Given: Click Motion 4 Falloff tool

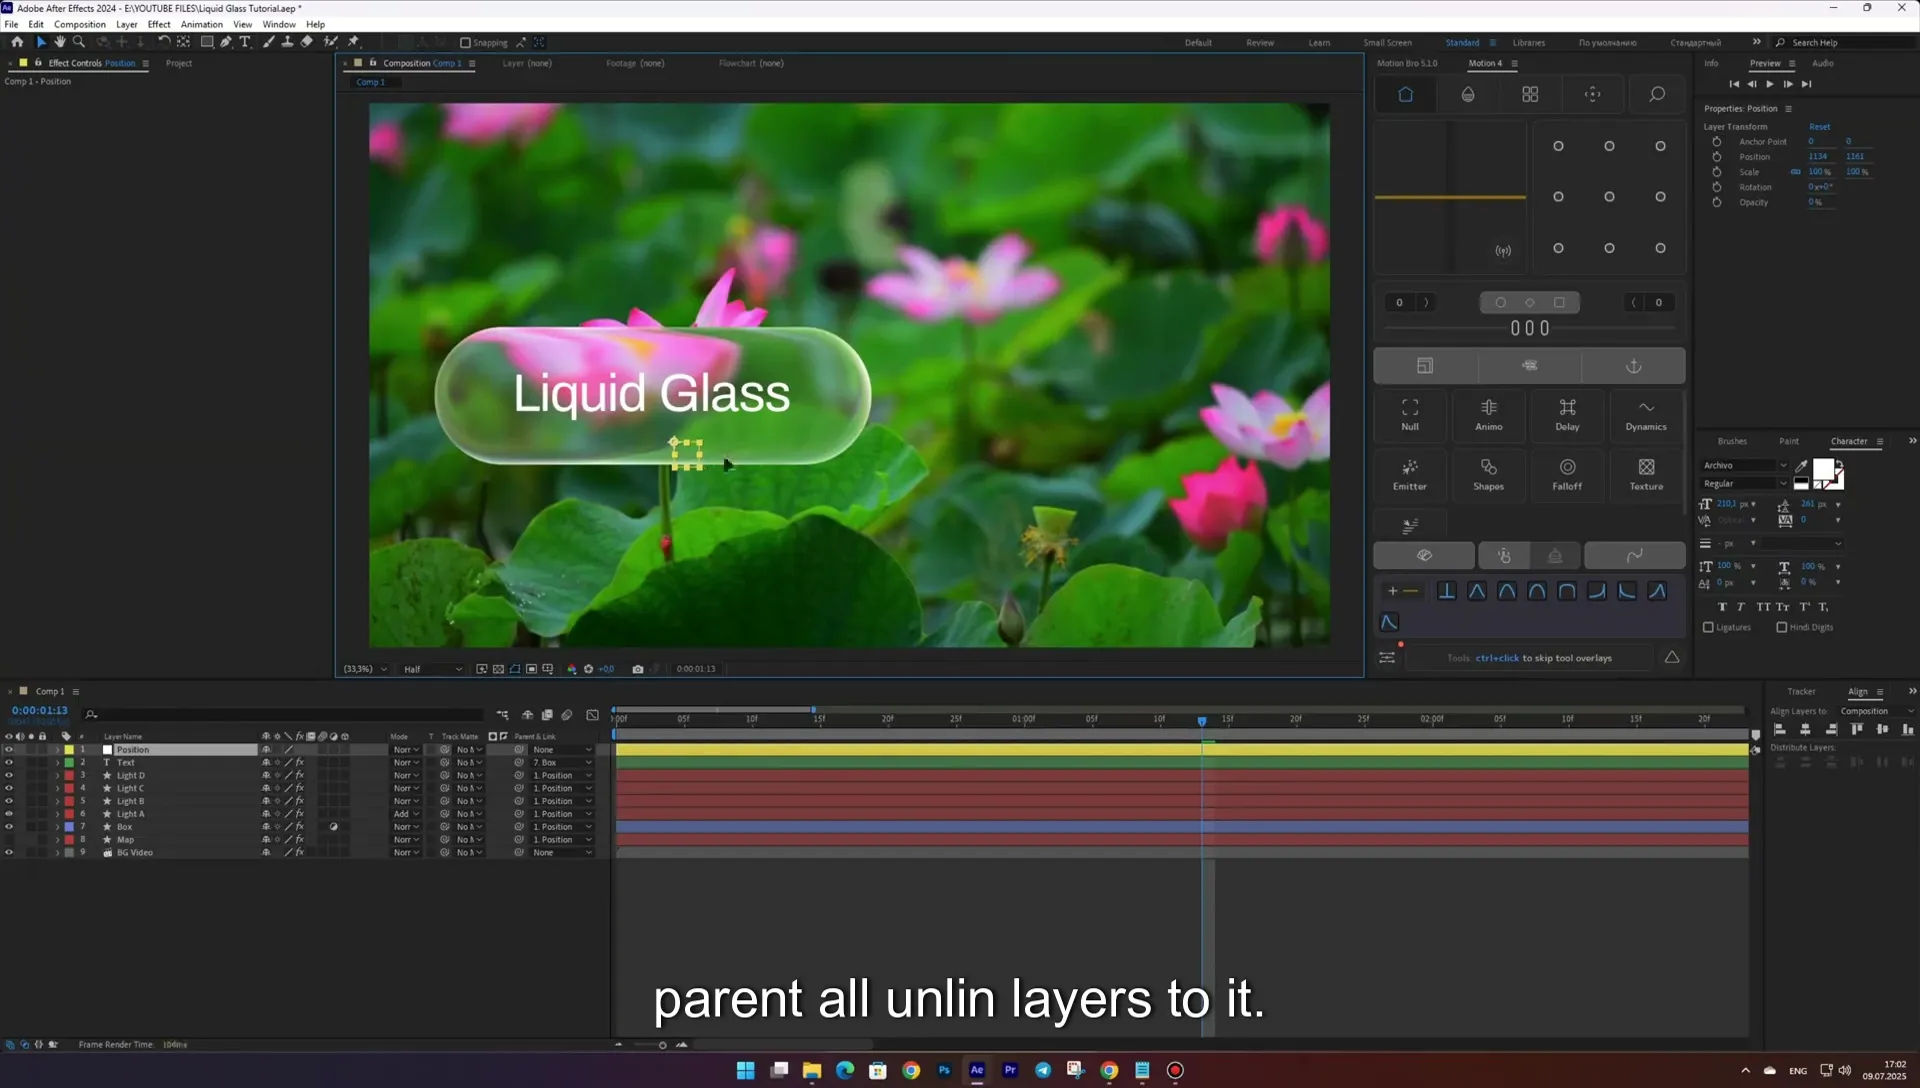Looking at the screenshot, I should coord(1567,475).
